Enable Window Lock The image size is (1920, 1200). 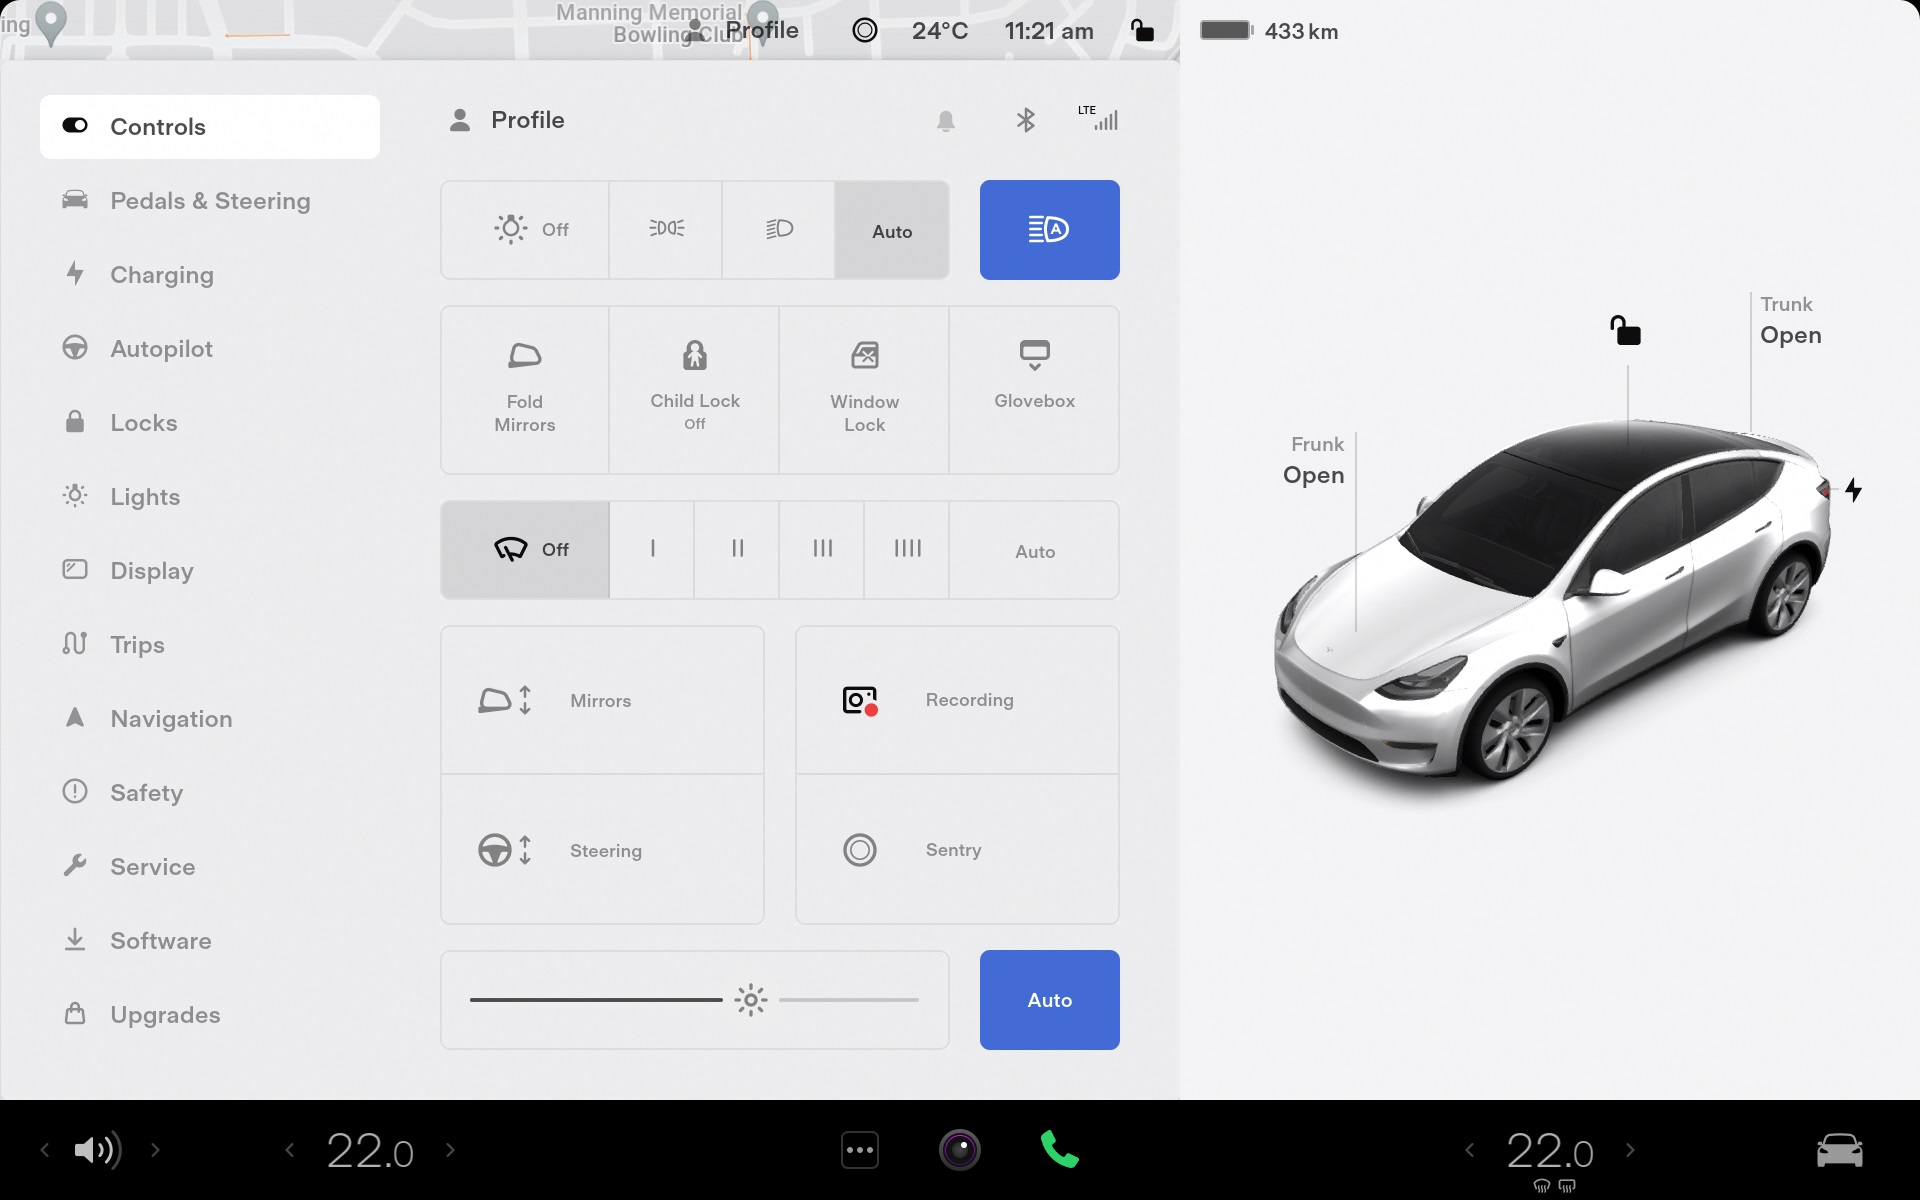point(864,390)
